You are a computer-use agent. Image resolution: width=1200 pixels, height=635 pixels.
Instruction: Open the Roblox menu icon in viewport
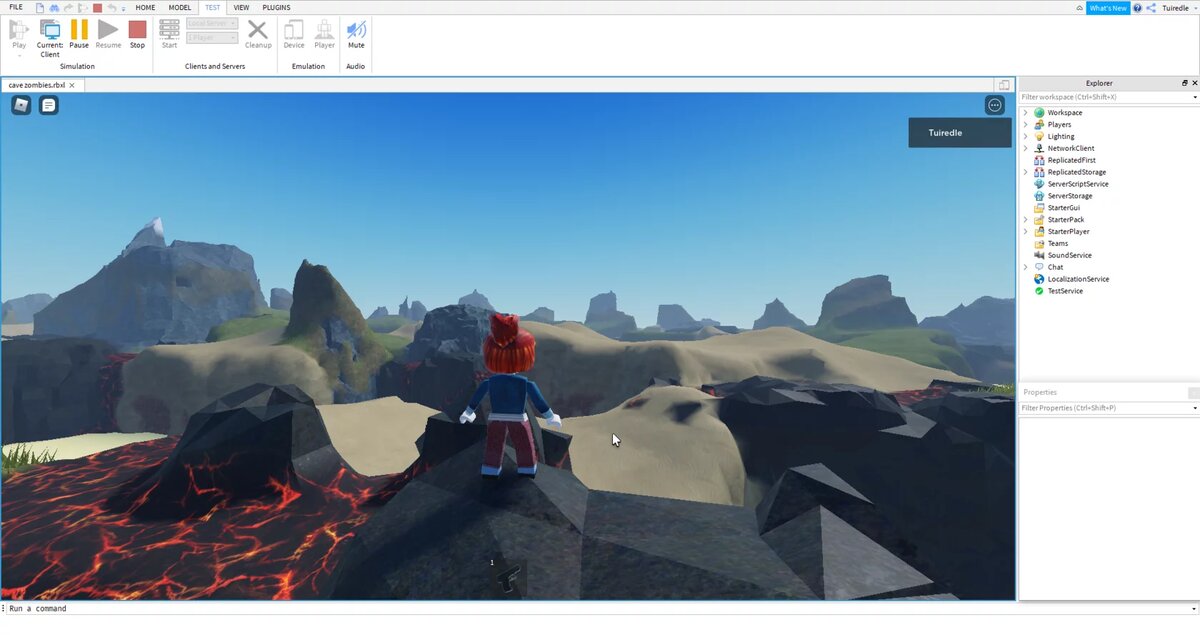pos(21,105)
